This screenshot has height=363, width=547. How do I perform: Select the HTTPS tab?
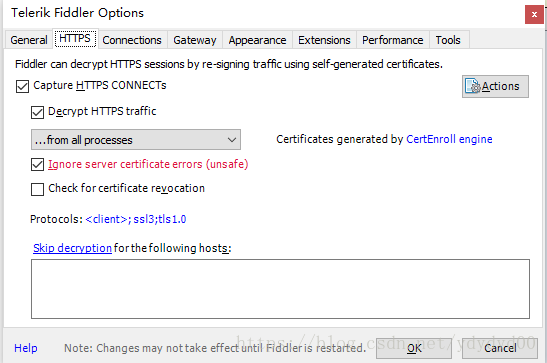[75, 38]
